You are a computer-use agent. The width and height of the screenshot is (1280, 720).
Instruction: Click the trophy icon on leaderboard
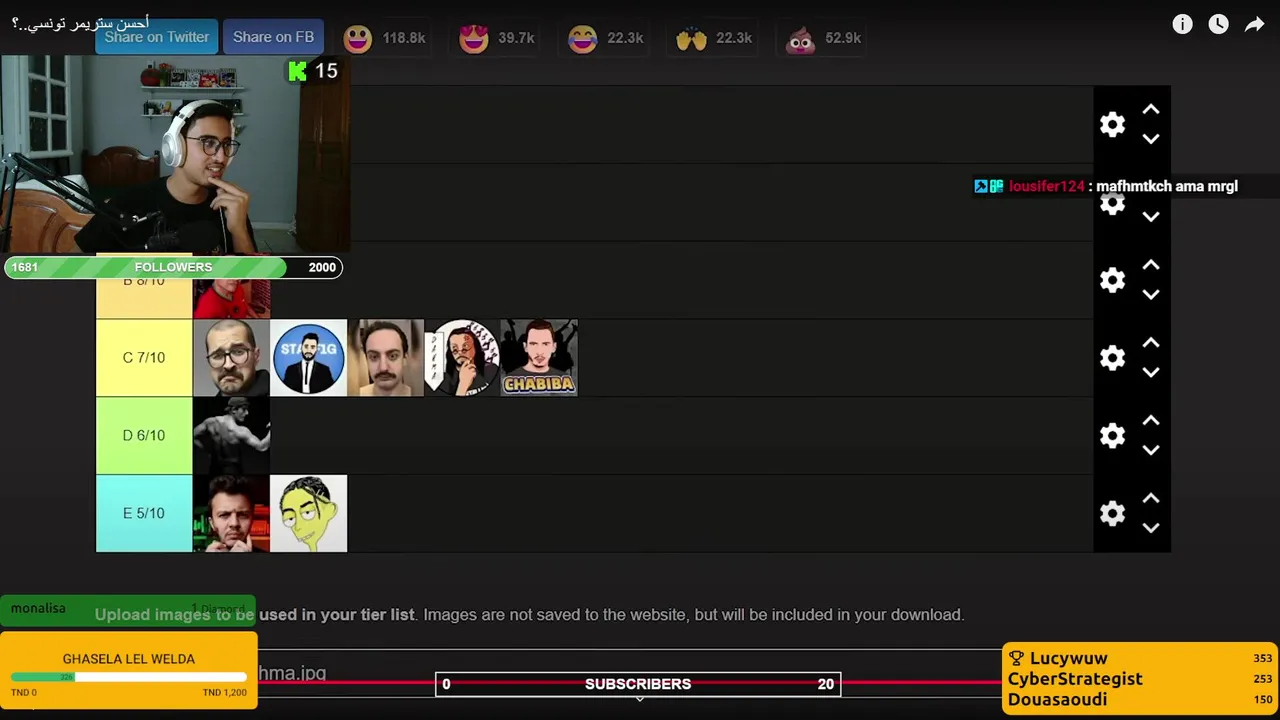click(x=1016, y=658)
